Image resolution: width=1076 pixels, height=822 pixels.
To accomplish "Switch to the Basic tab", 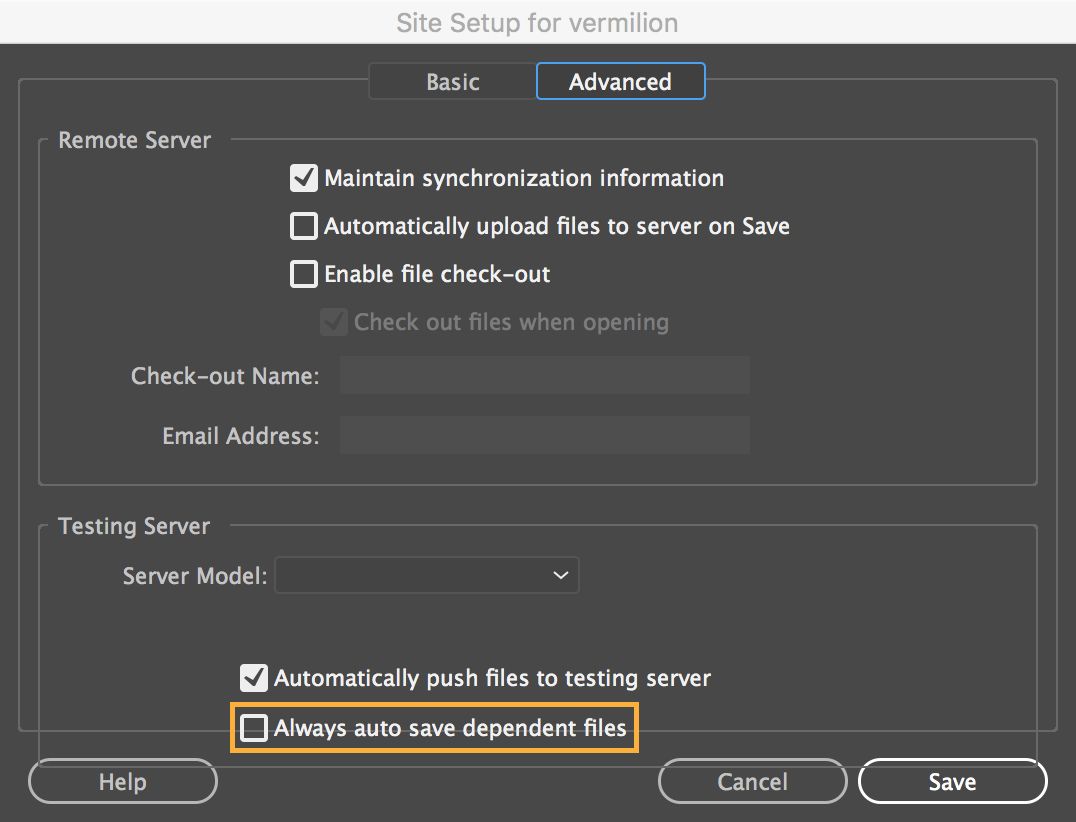I will (452, 82).
